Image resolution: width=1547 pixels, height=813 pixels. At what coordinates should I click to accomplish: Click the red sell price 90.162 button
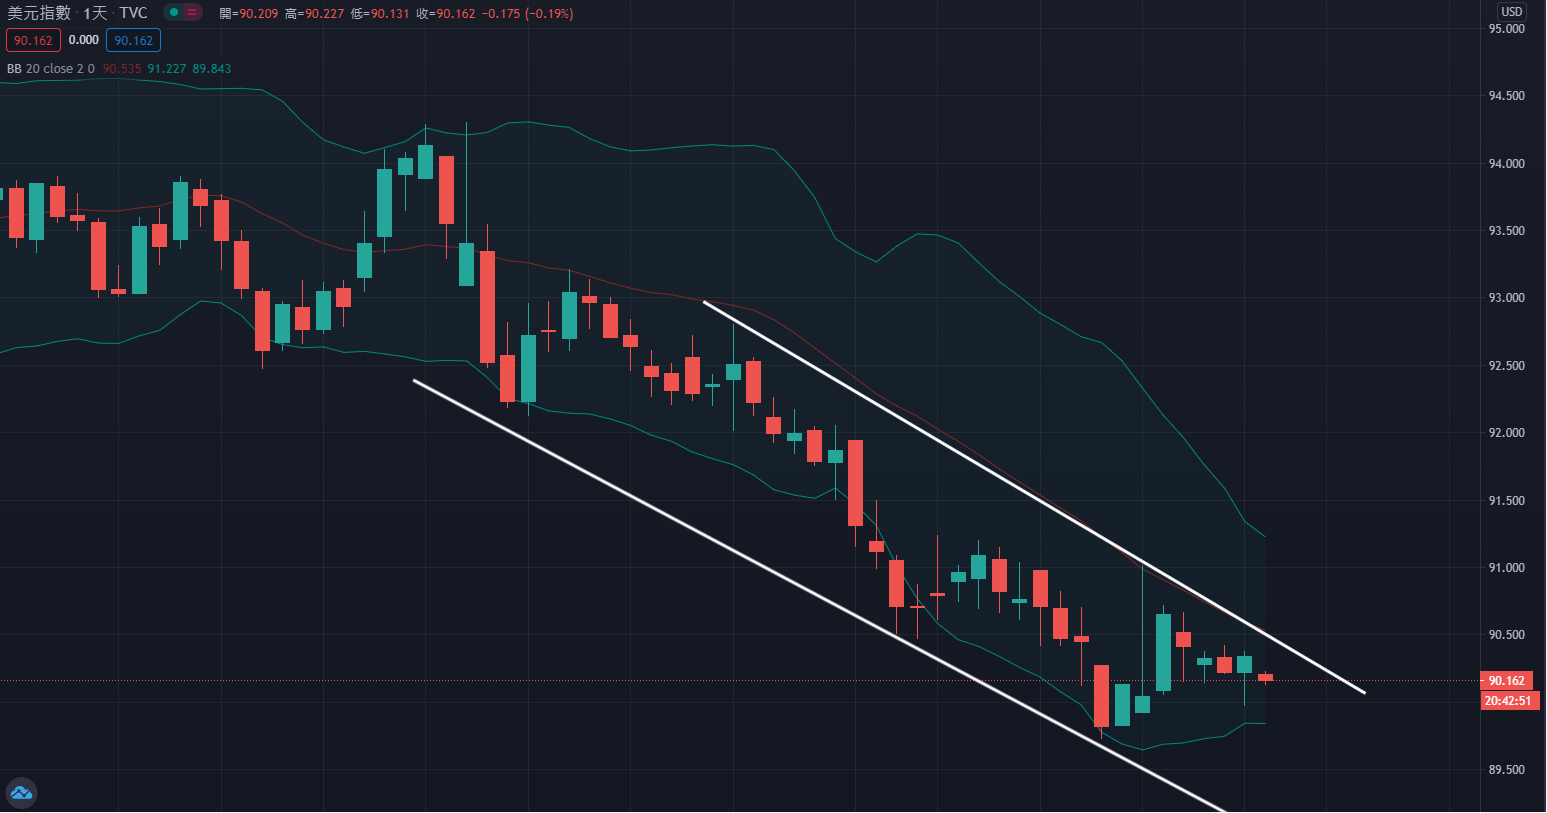click(33, 40)
